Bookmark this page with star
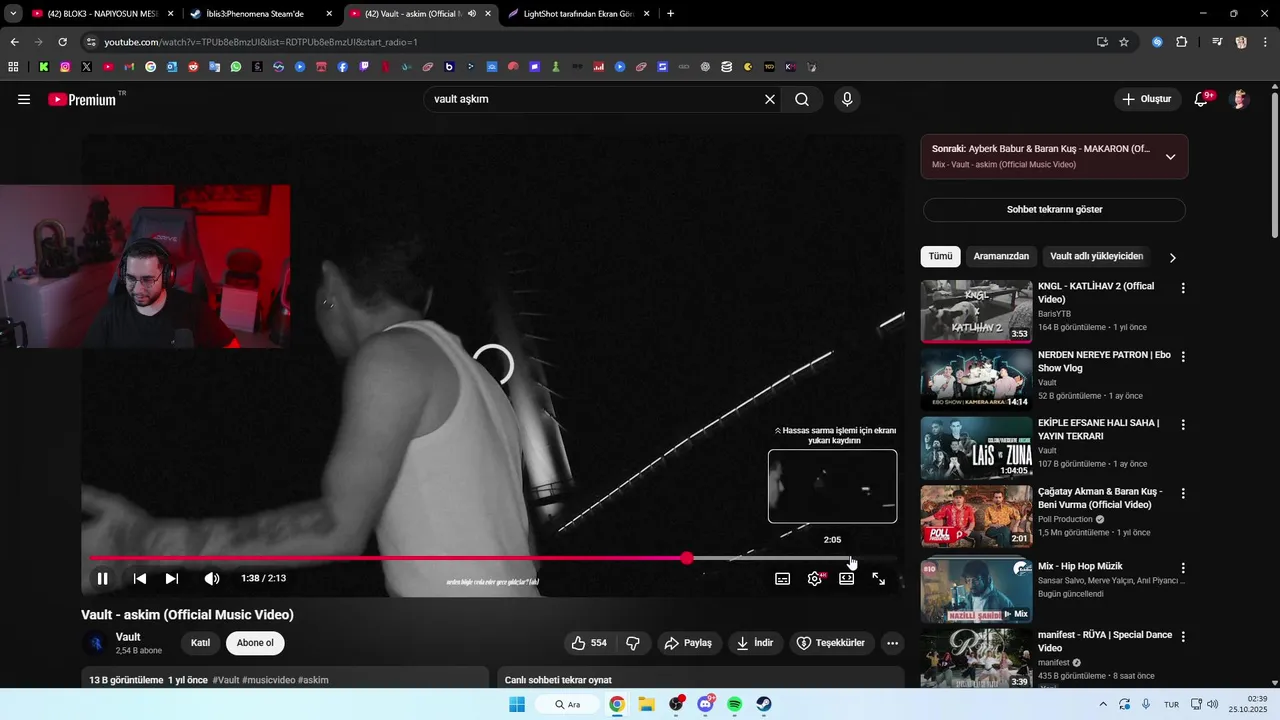 [x=1124, y=42]
